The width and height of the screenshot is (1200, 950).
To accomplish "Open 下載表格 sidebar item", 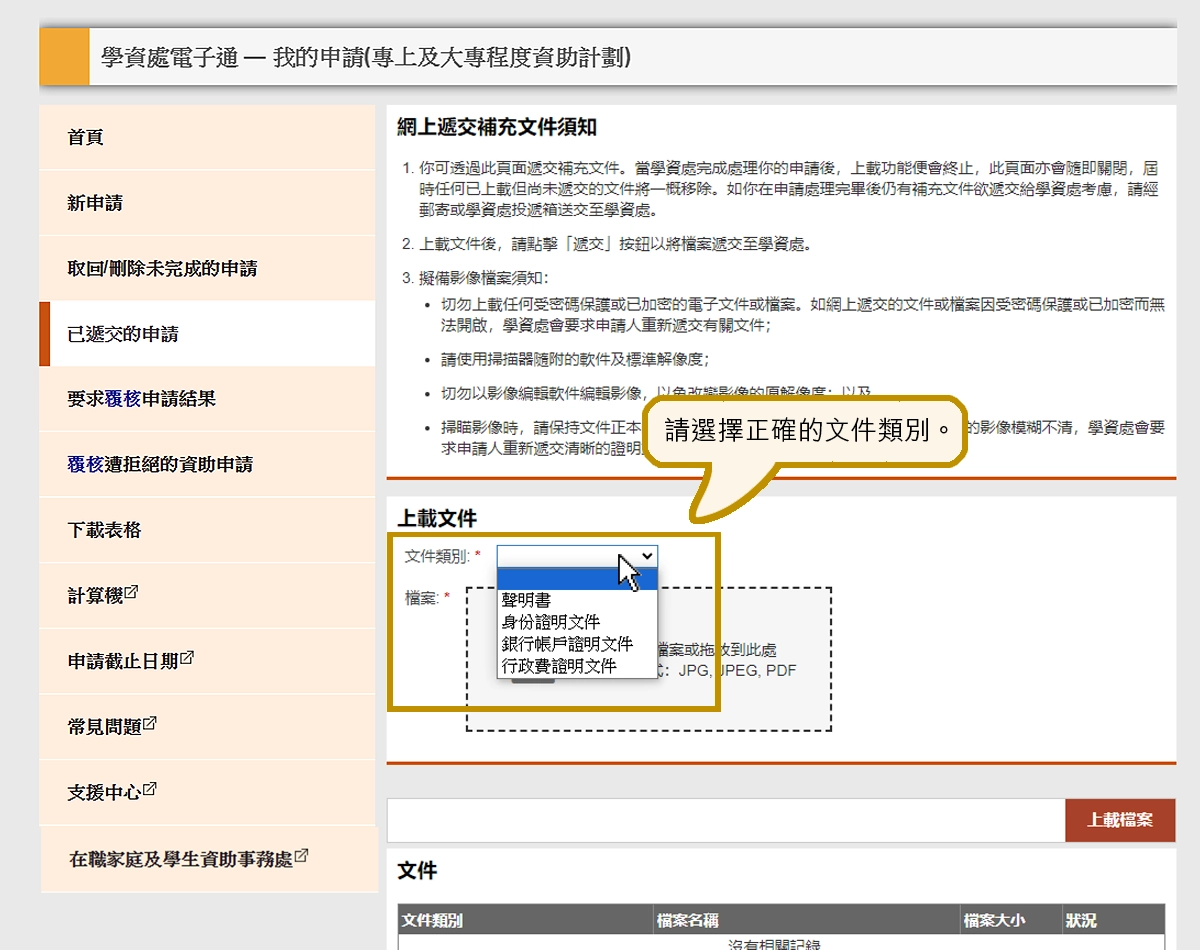I will click(104, 530).
